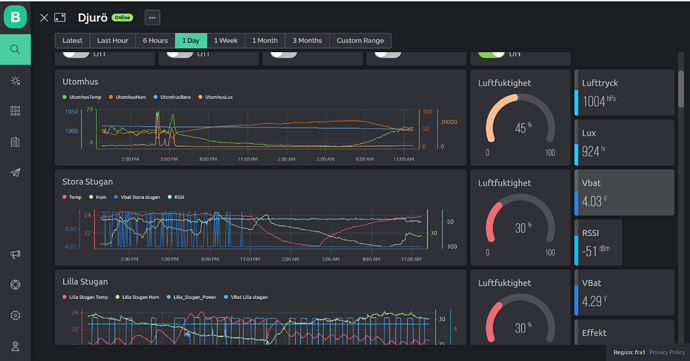Toggle Temp series in Stora Stugan legend
This screenshot has width=690, height=361.
coord(72,197)
